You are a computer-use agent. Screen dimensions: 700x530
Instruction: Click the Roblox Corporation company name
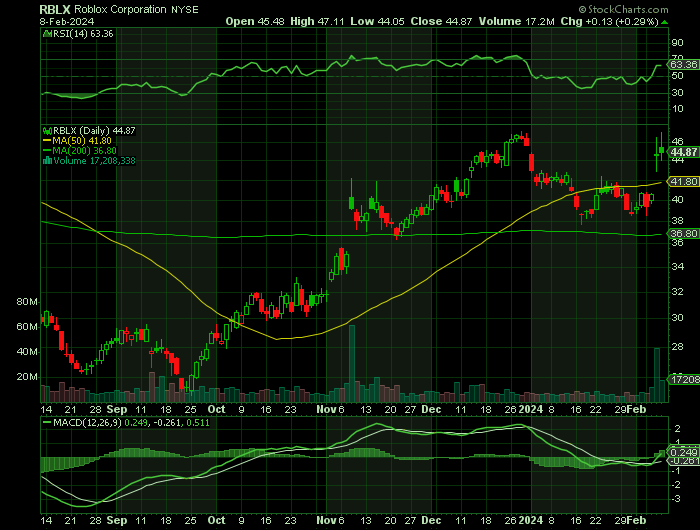click(x=120, y=9)
